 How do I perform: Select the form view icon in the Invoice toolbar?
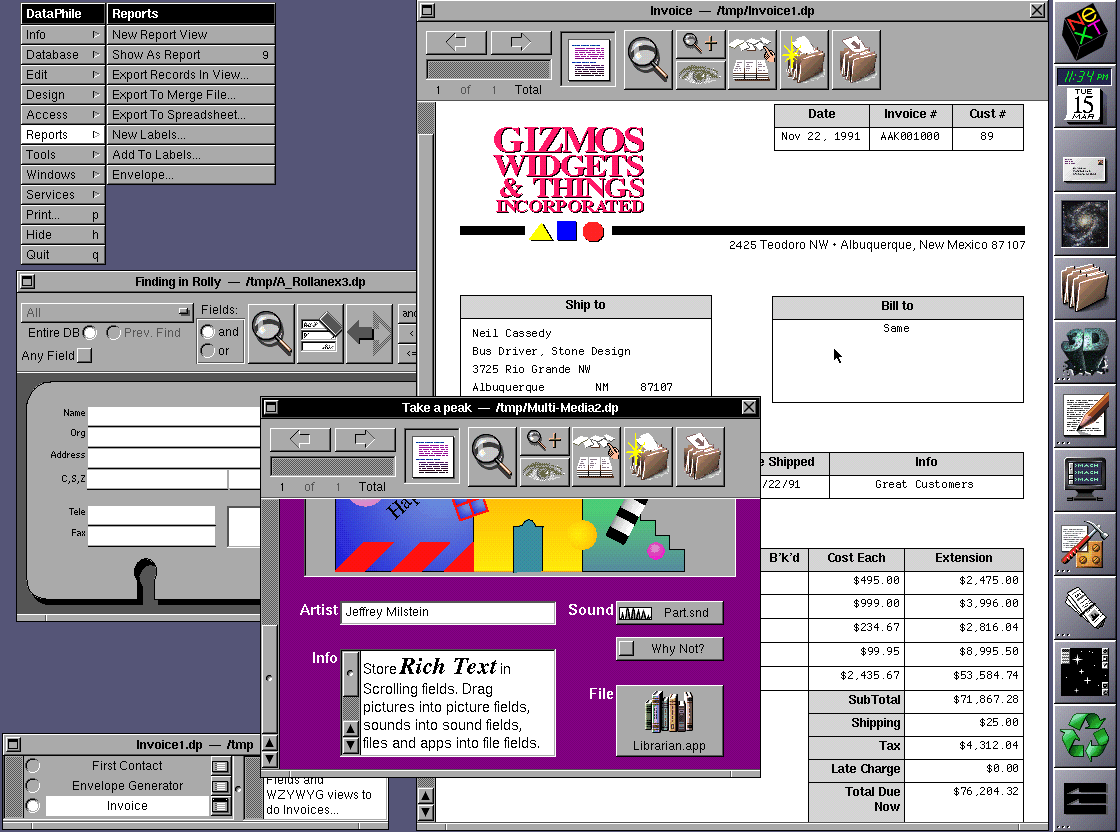click(x=589, y=60)
